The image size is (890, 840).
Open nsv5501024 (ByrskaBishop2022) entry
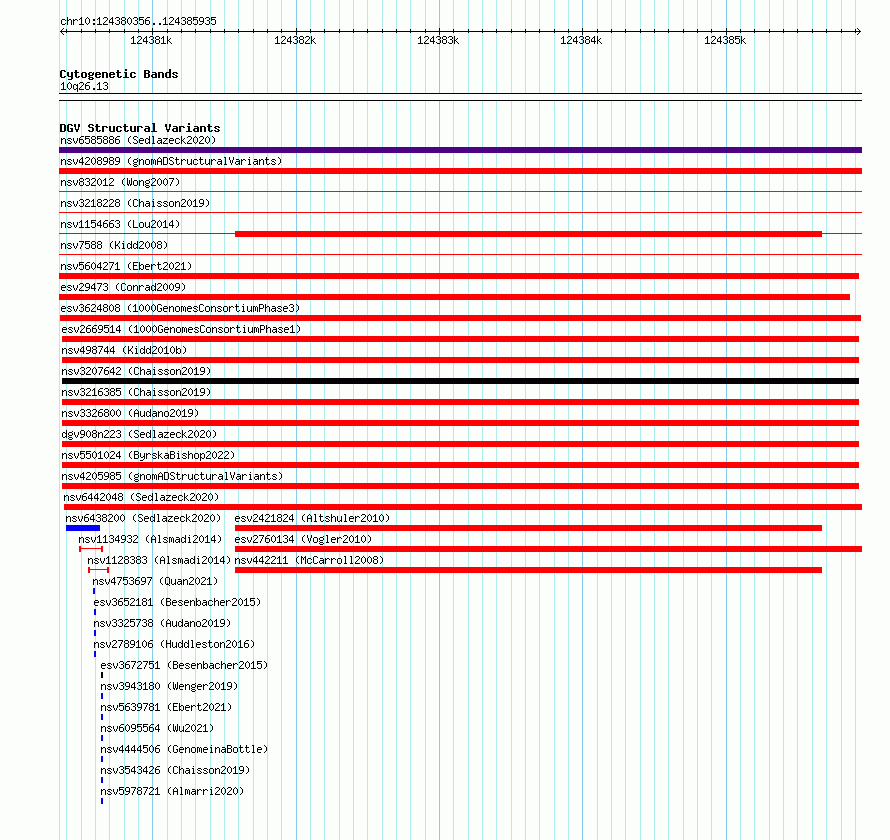[x=148, y=455]
